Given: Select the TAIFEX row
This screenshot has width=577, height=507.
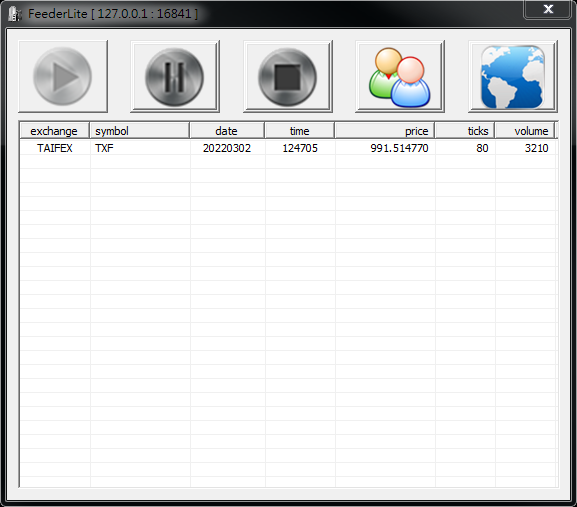Looking at the screenshot, I should tap(288, 148).
